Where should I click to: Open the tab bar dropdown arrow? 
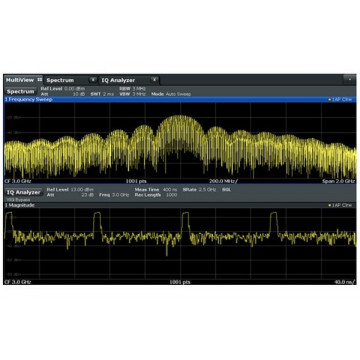349,80
